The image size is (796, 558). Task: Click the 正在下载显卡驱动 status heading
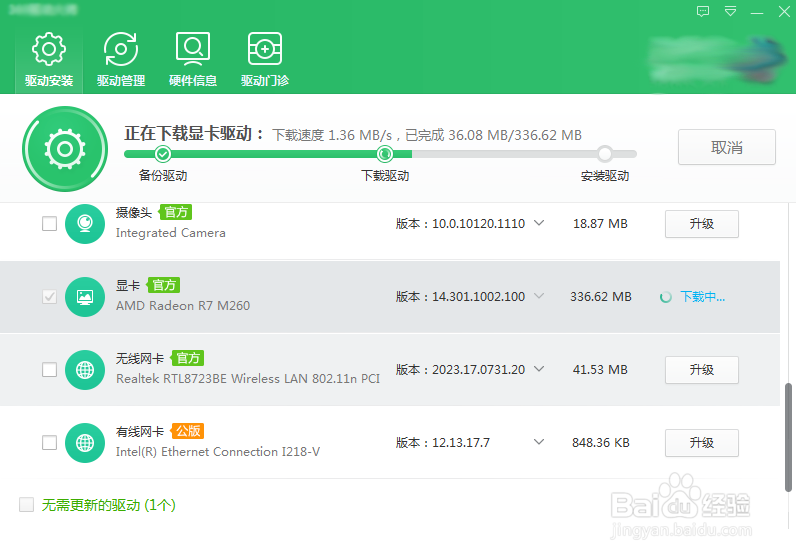click(194, 134)
